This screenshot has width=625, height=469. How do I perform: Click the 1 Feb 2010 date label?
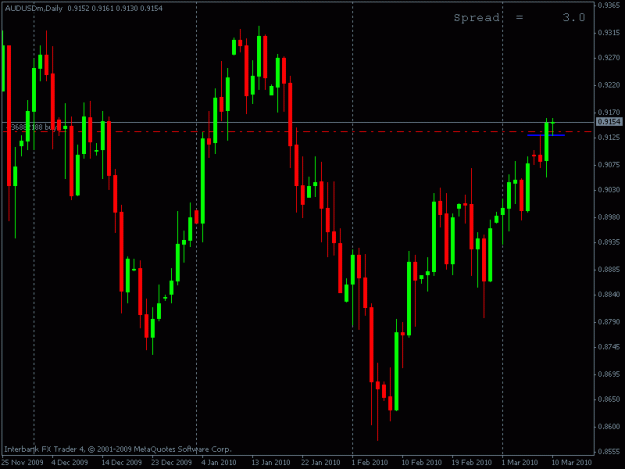[x=369, y=462]
